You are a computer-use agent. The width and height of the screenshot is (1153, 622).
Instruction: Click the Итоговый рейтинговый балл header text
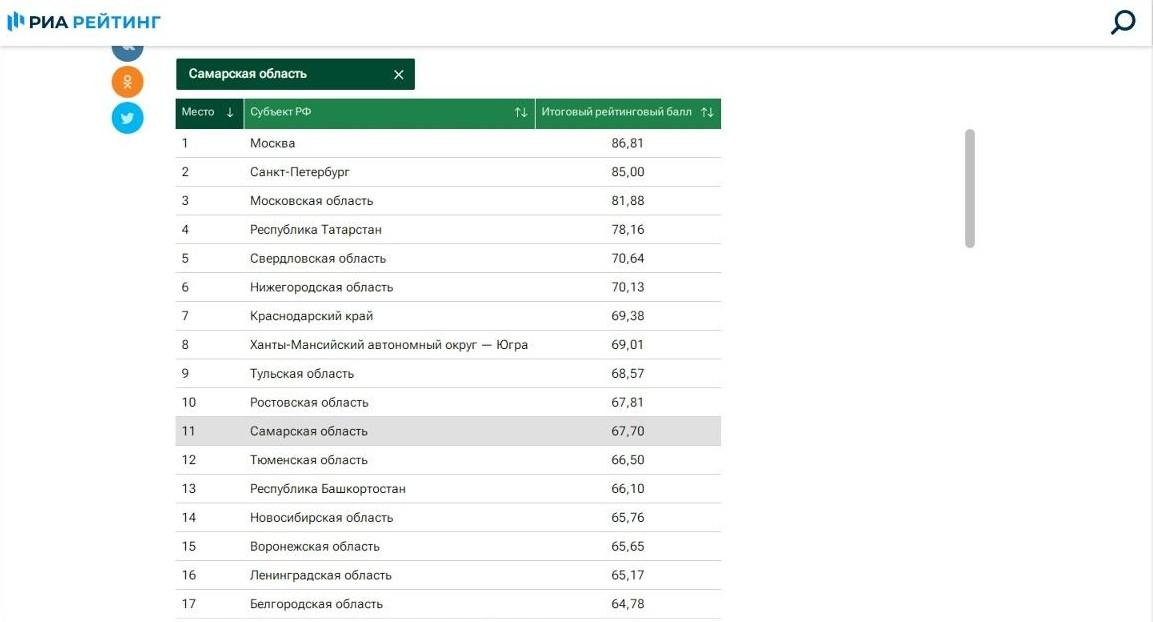click(616, 113)
